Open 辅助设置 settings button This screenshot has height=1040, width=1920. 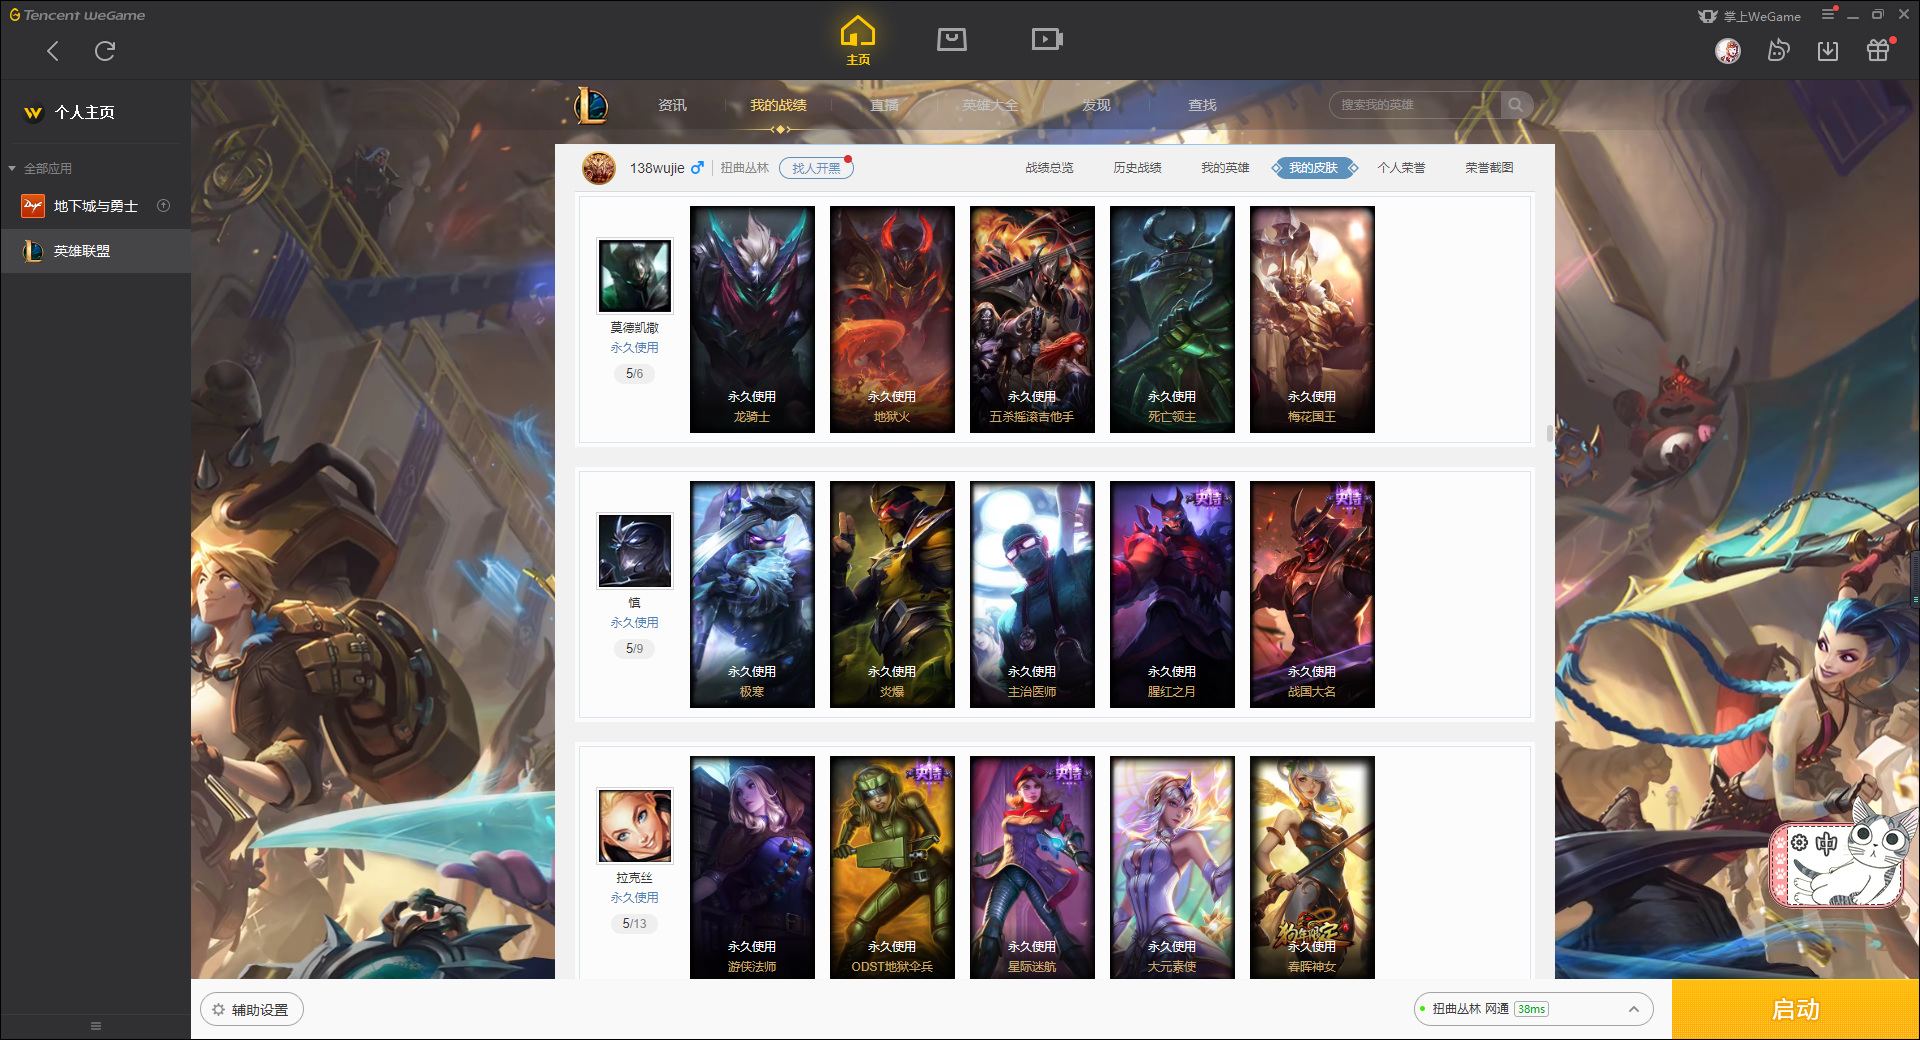(252, 1010)
